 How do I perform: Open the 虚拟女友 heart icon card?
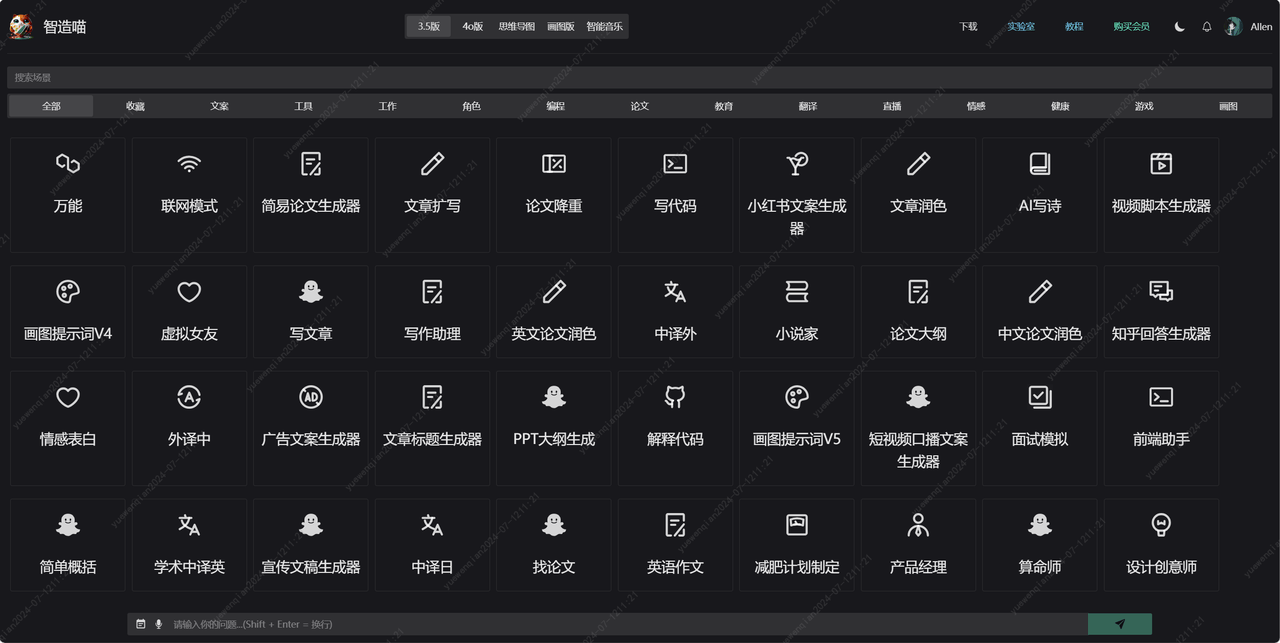(x=189, y=311)
